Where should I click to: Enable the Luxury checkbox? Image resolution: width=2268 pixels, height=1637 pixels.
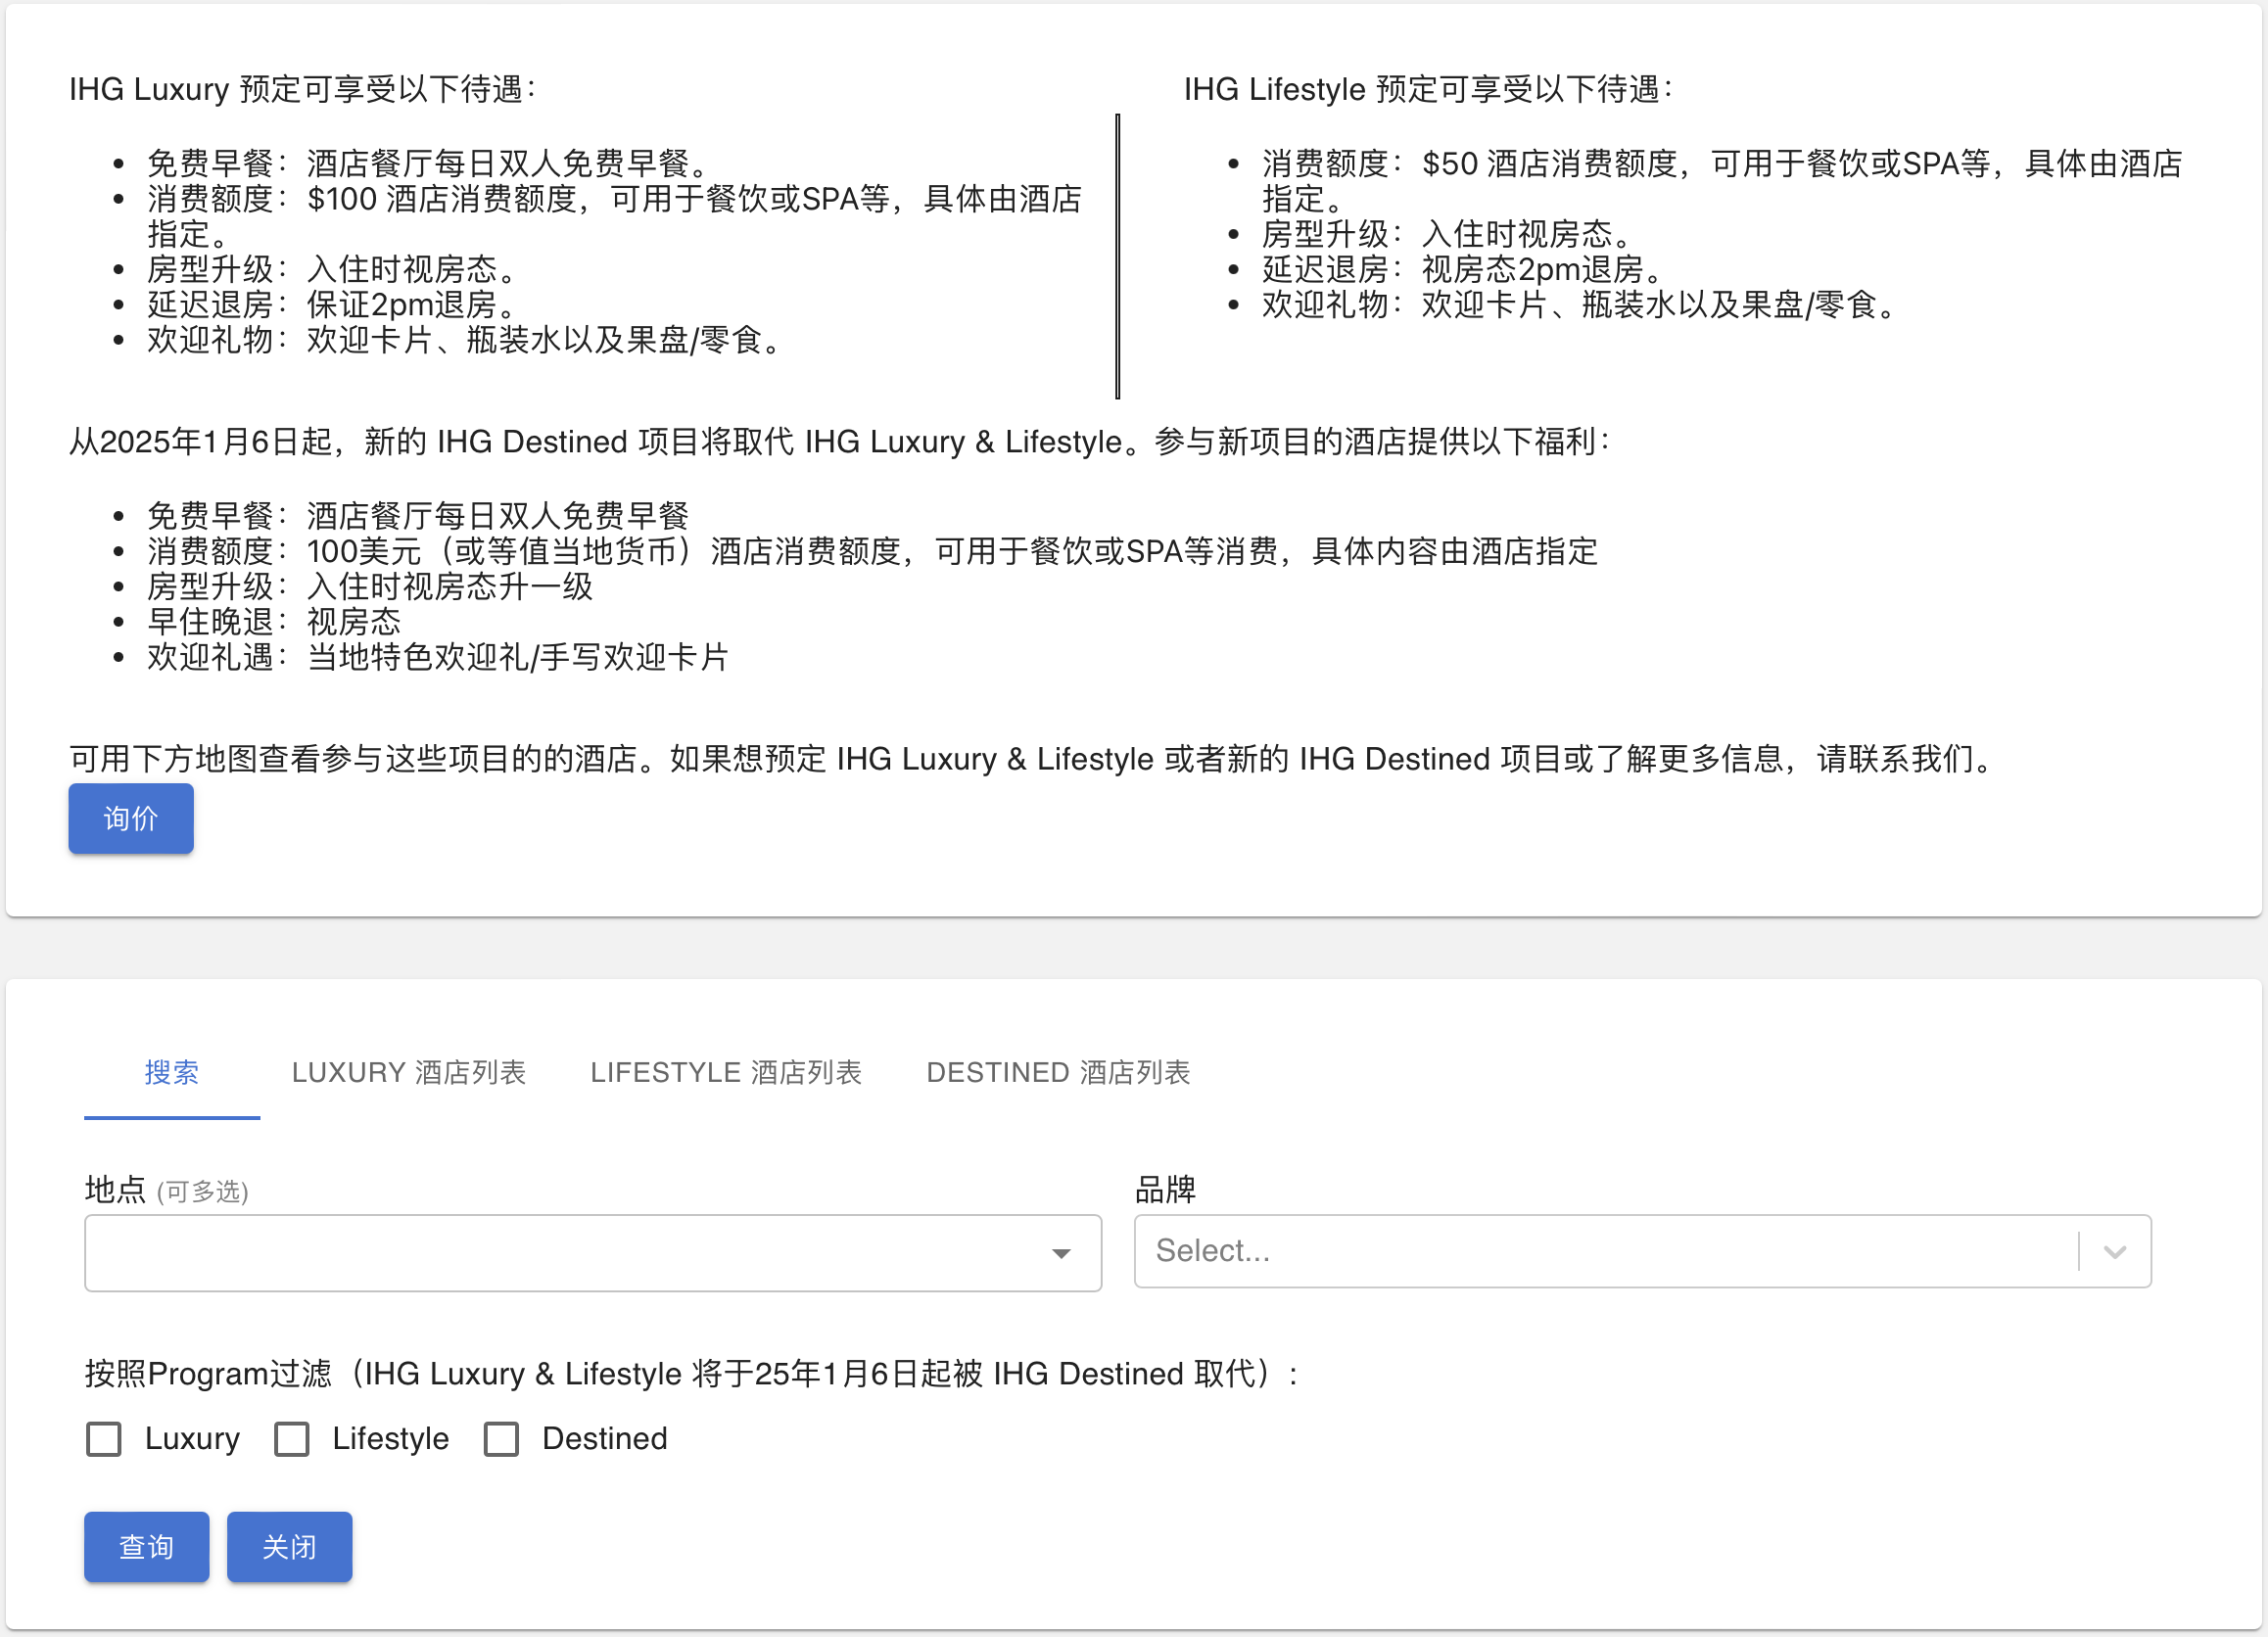click(104, 1438)
